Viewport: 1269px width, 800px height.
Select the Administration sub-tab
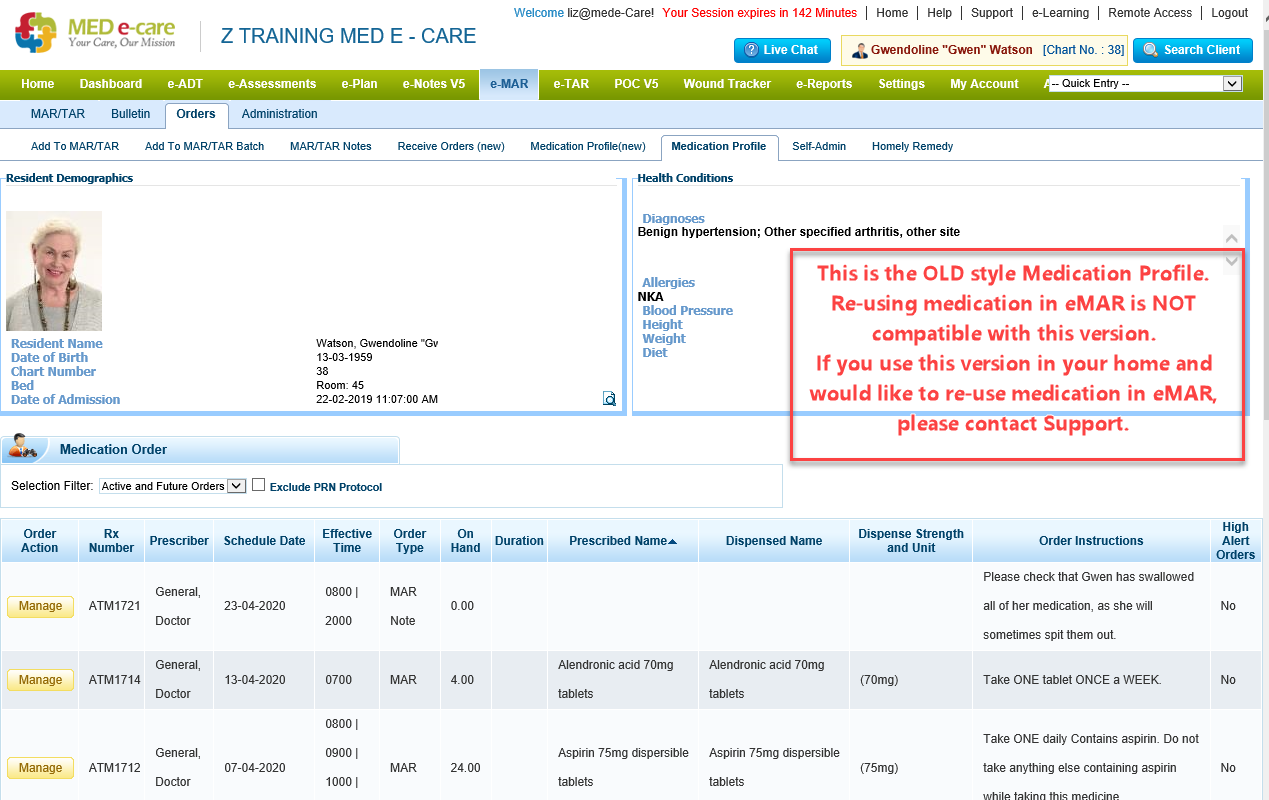pos(279,114)
